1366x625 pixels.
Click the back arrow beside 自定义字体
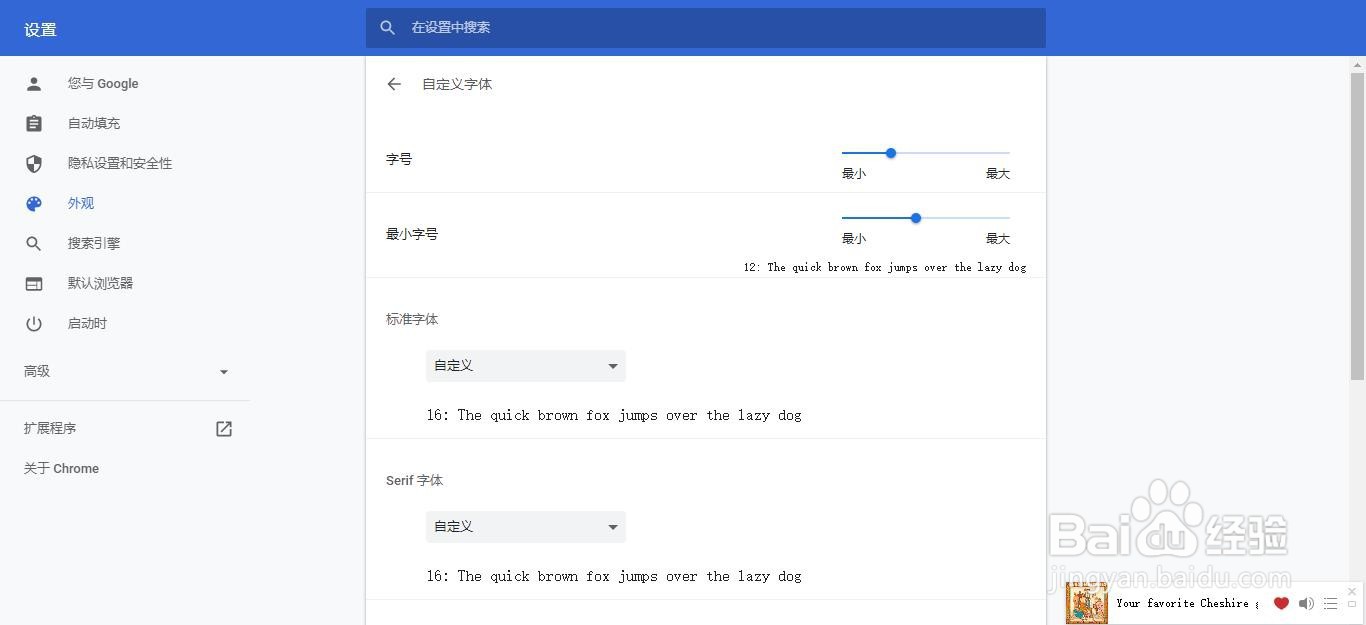click(394, 84)
